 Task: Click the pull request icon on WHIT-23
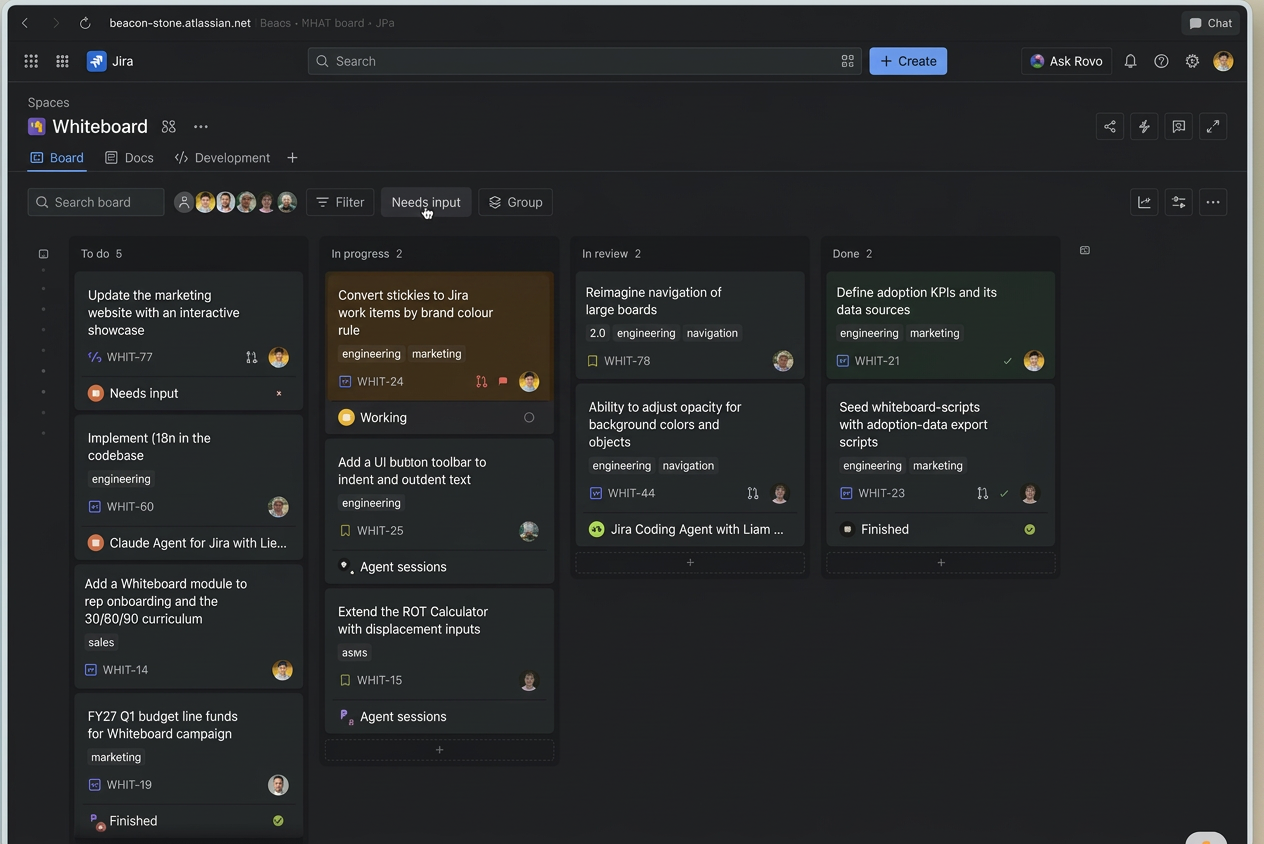point(982,493)
